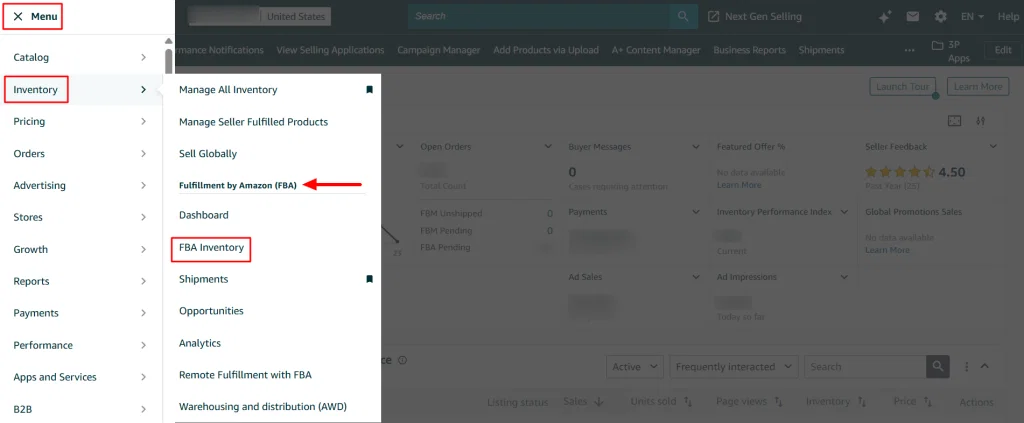
Task: Expand the B2B submenu chevron
Action: point(143,409)
